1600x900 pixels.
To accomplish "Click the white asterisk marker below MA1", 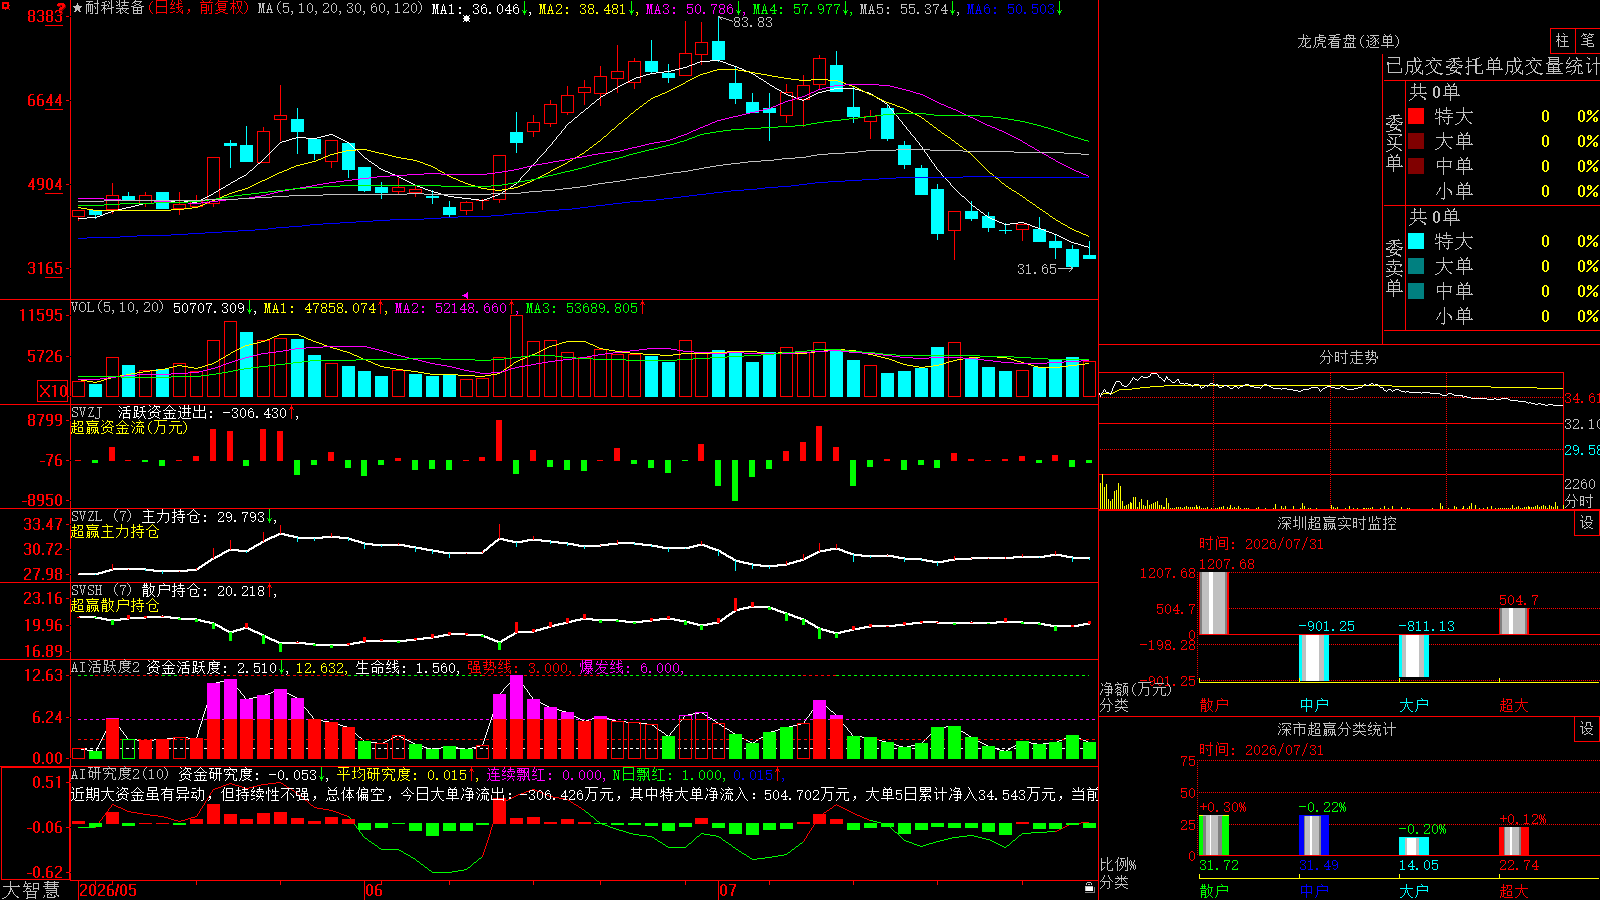I will [466, 19].
